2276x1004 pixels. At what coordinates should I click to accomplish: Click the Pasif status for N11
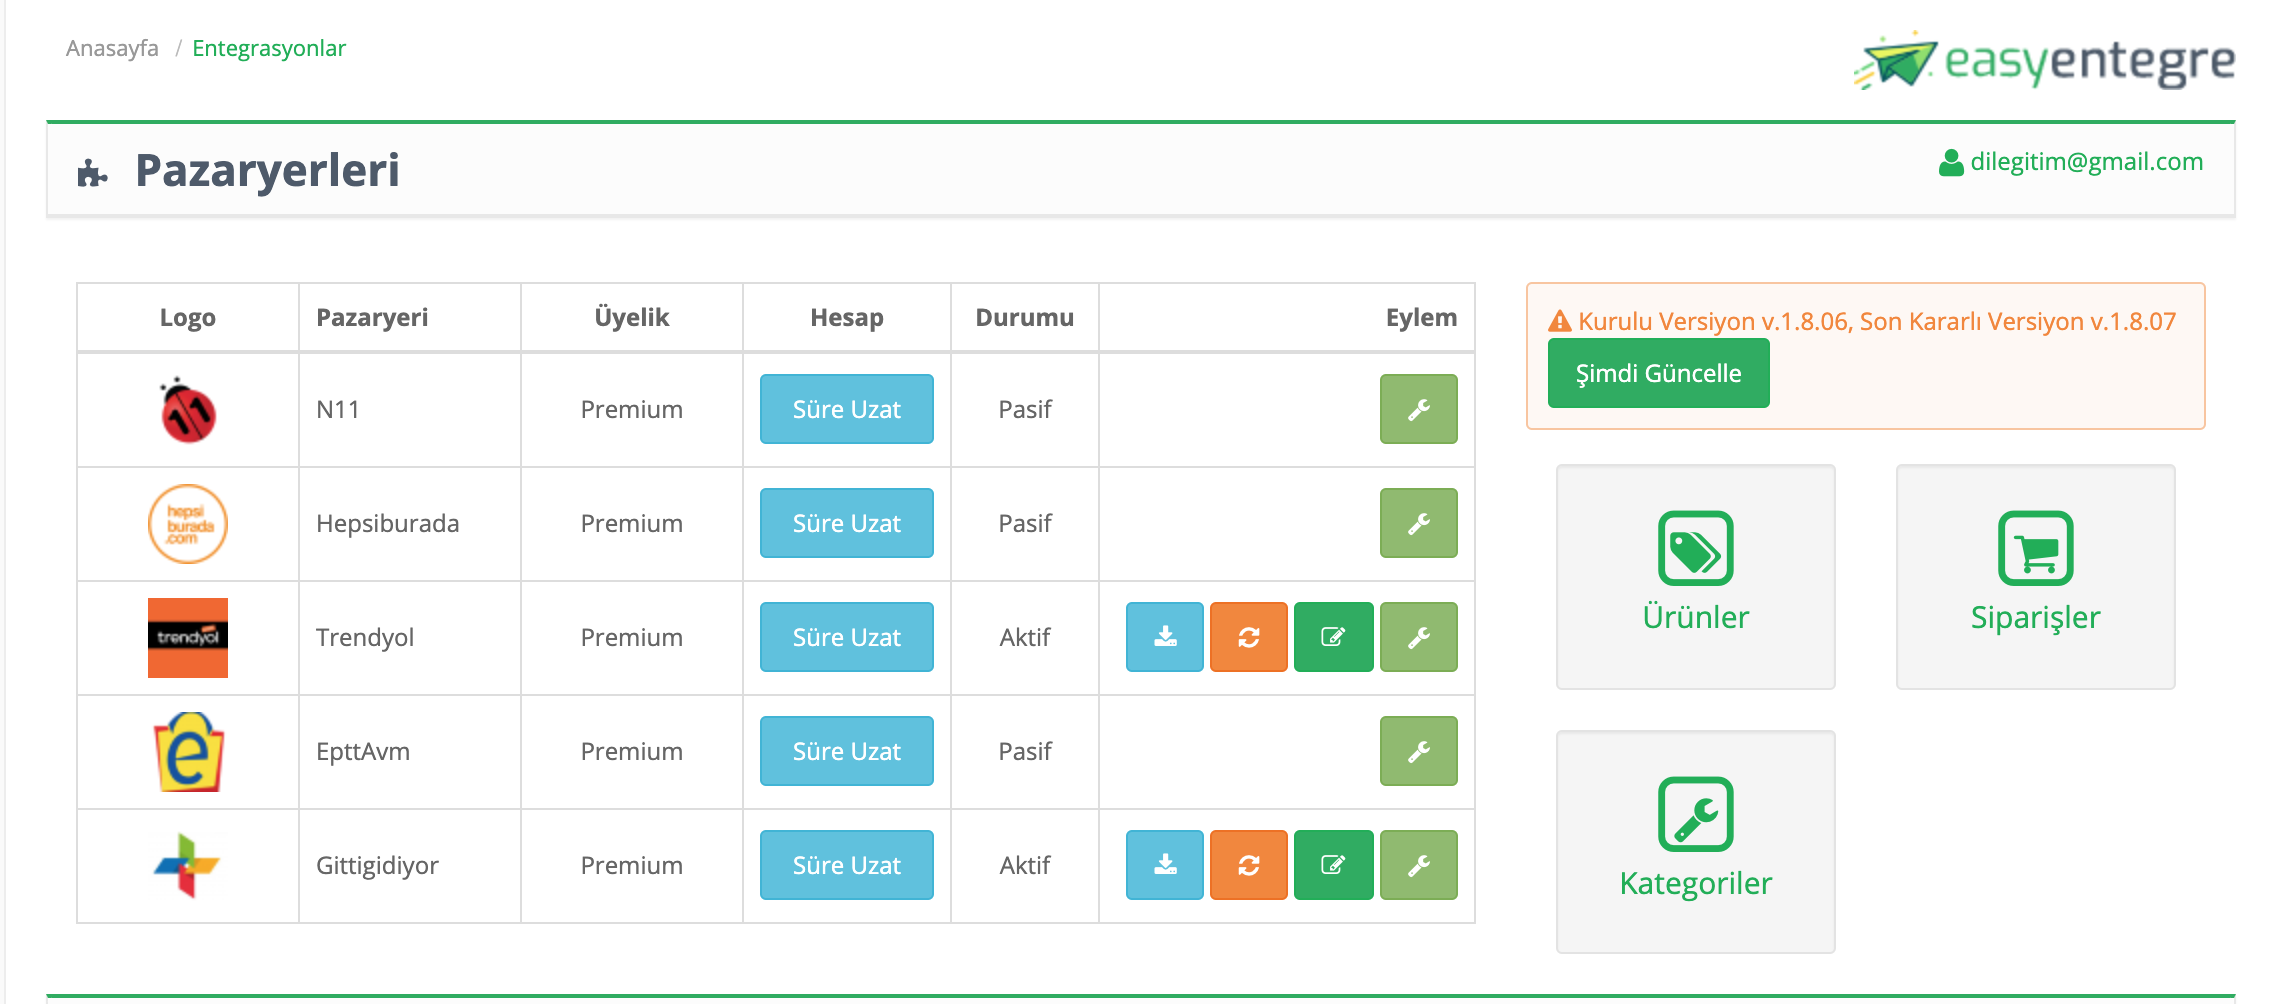(1025, 410)
